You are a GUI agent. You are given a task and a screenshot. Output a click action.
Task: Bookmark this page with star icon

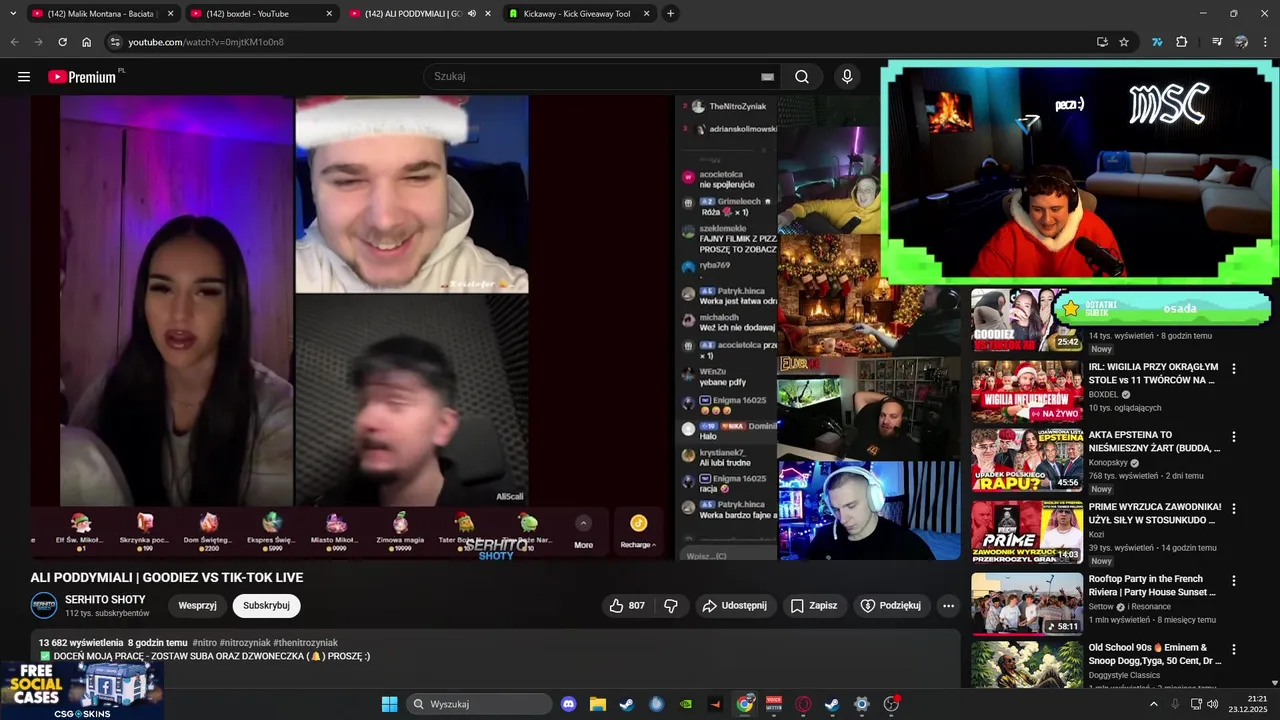(1124, 42)
